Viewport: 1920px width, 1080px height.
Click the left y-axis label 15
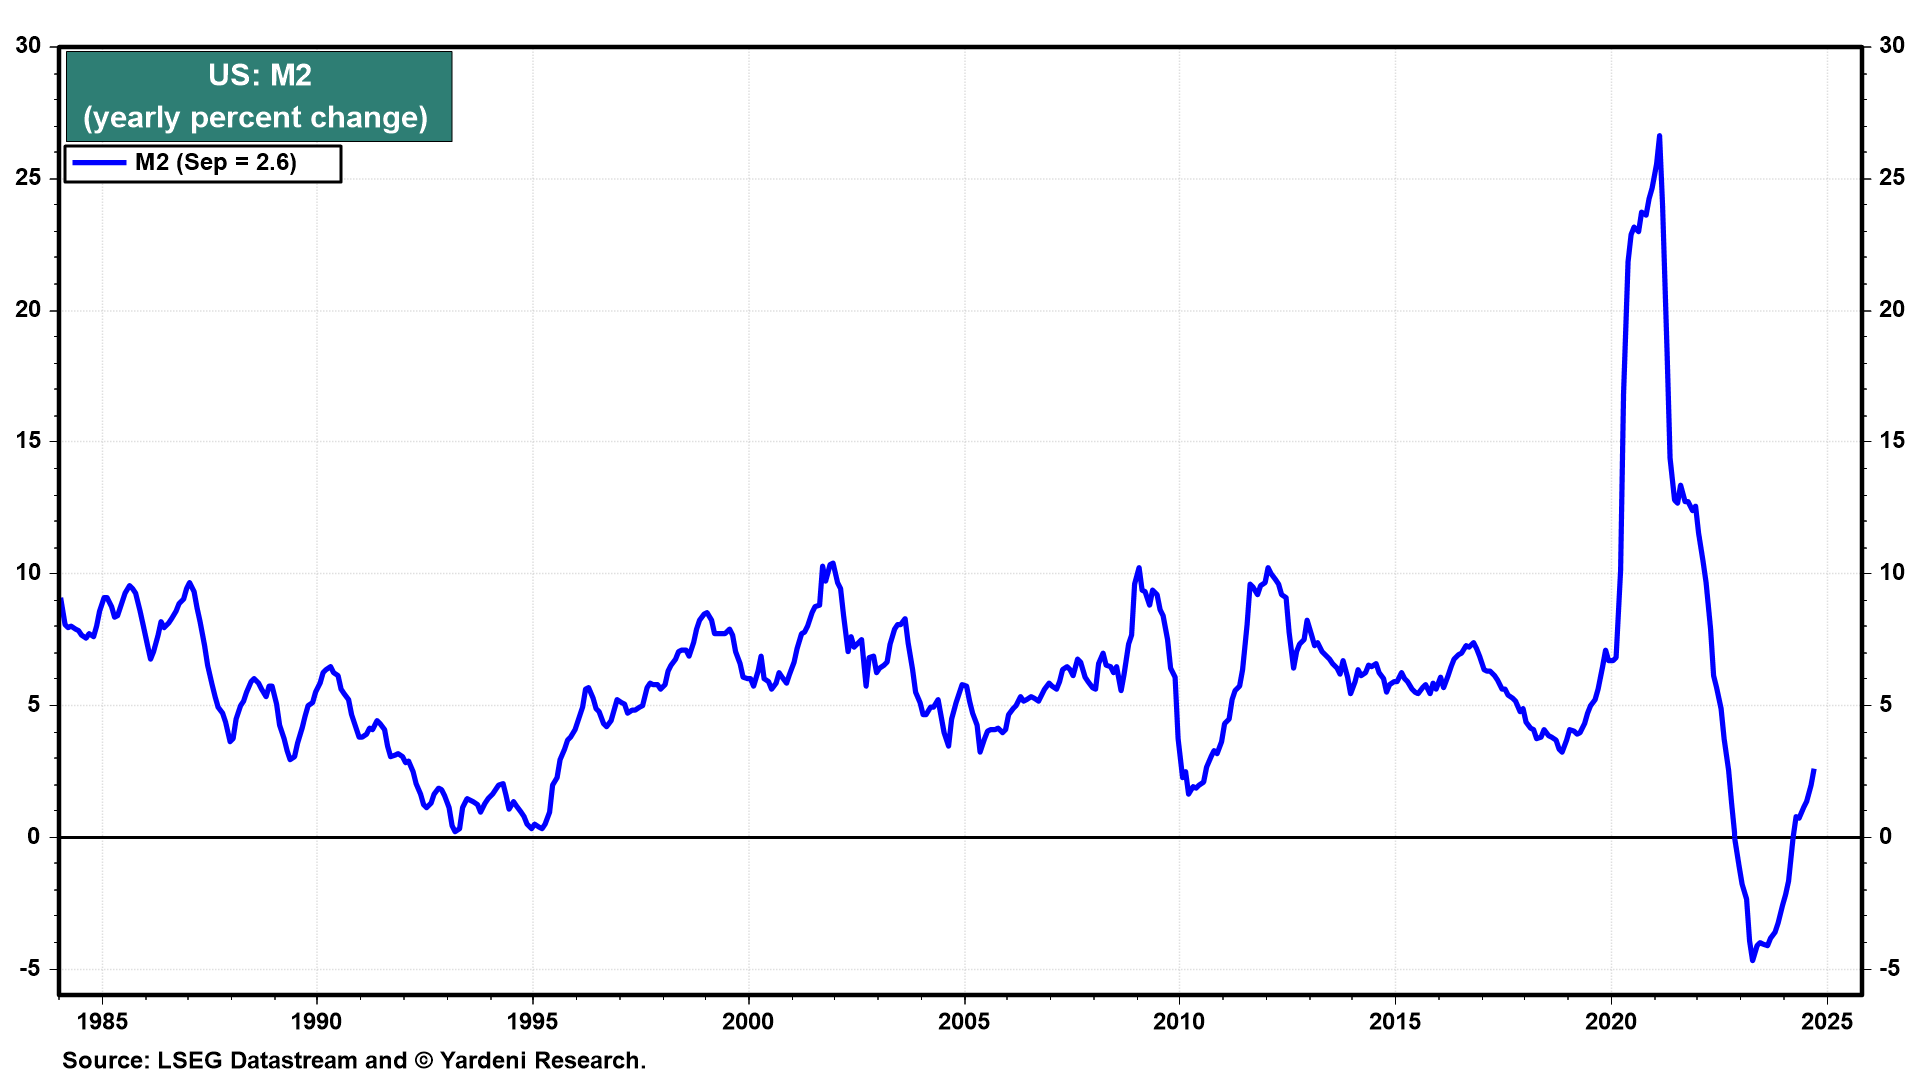(28, 441)
